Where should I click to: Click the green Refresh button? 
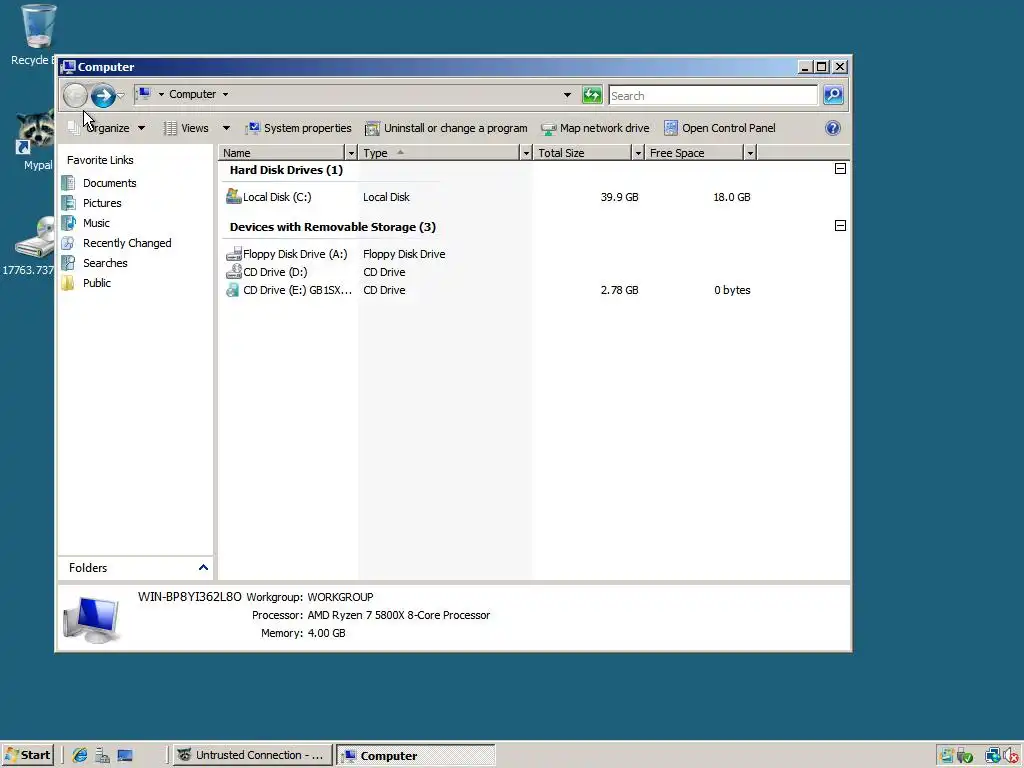pyautogui.click(x=592, y=95)
